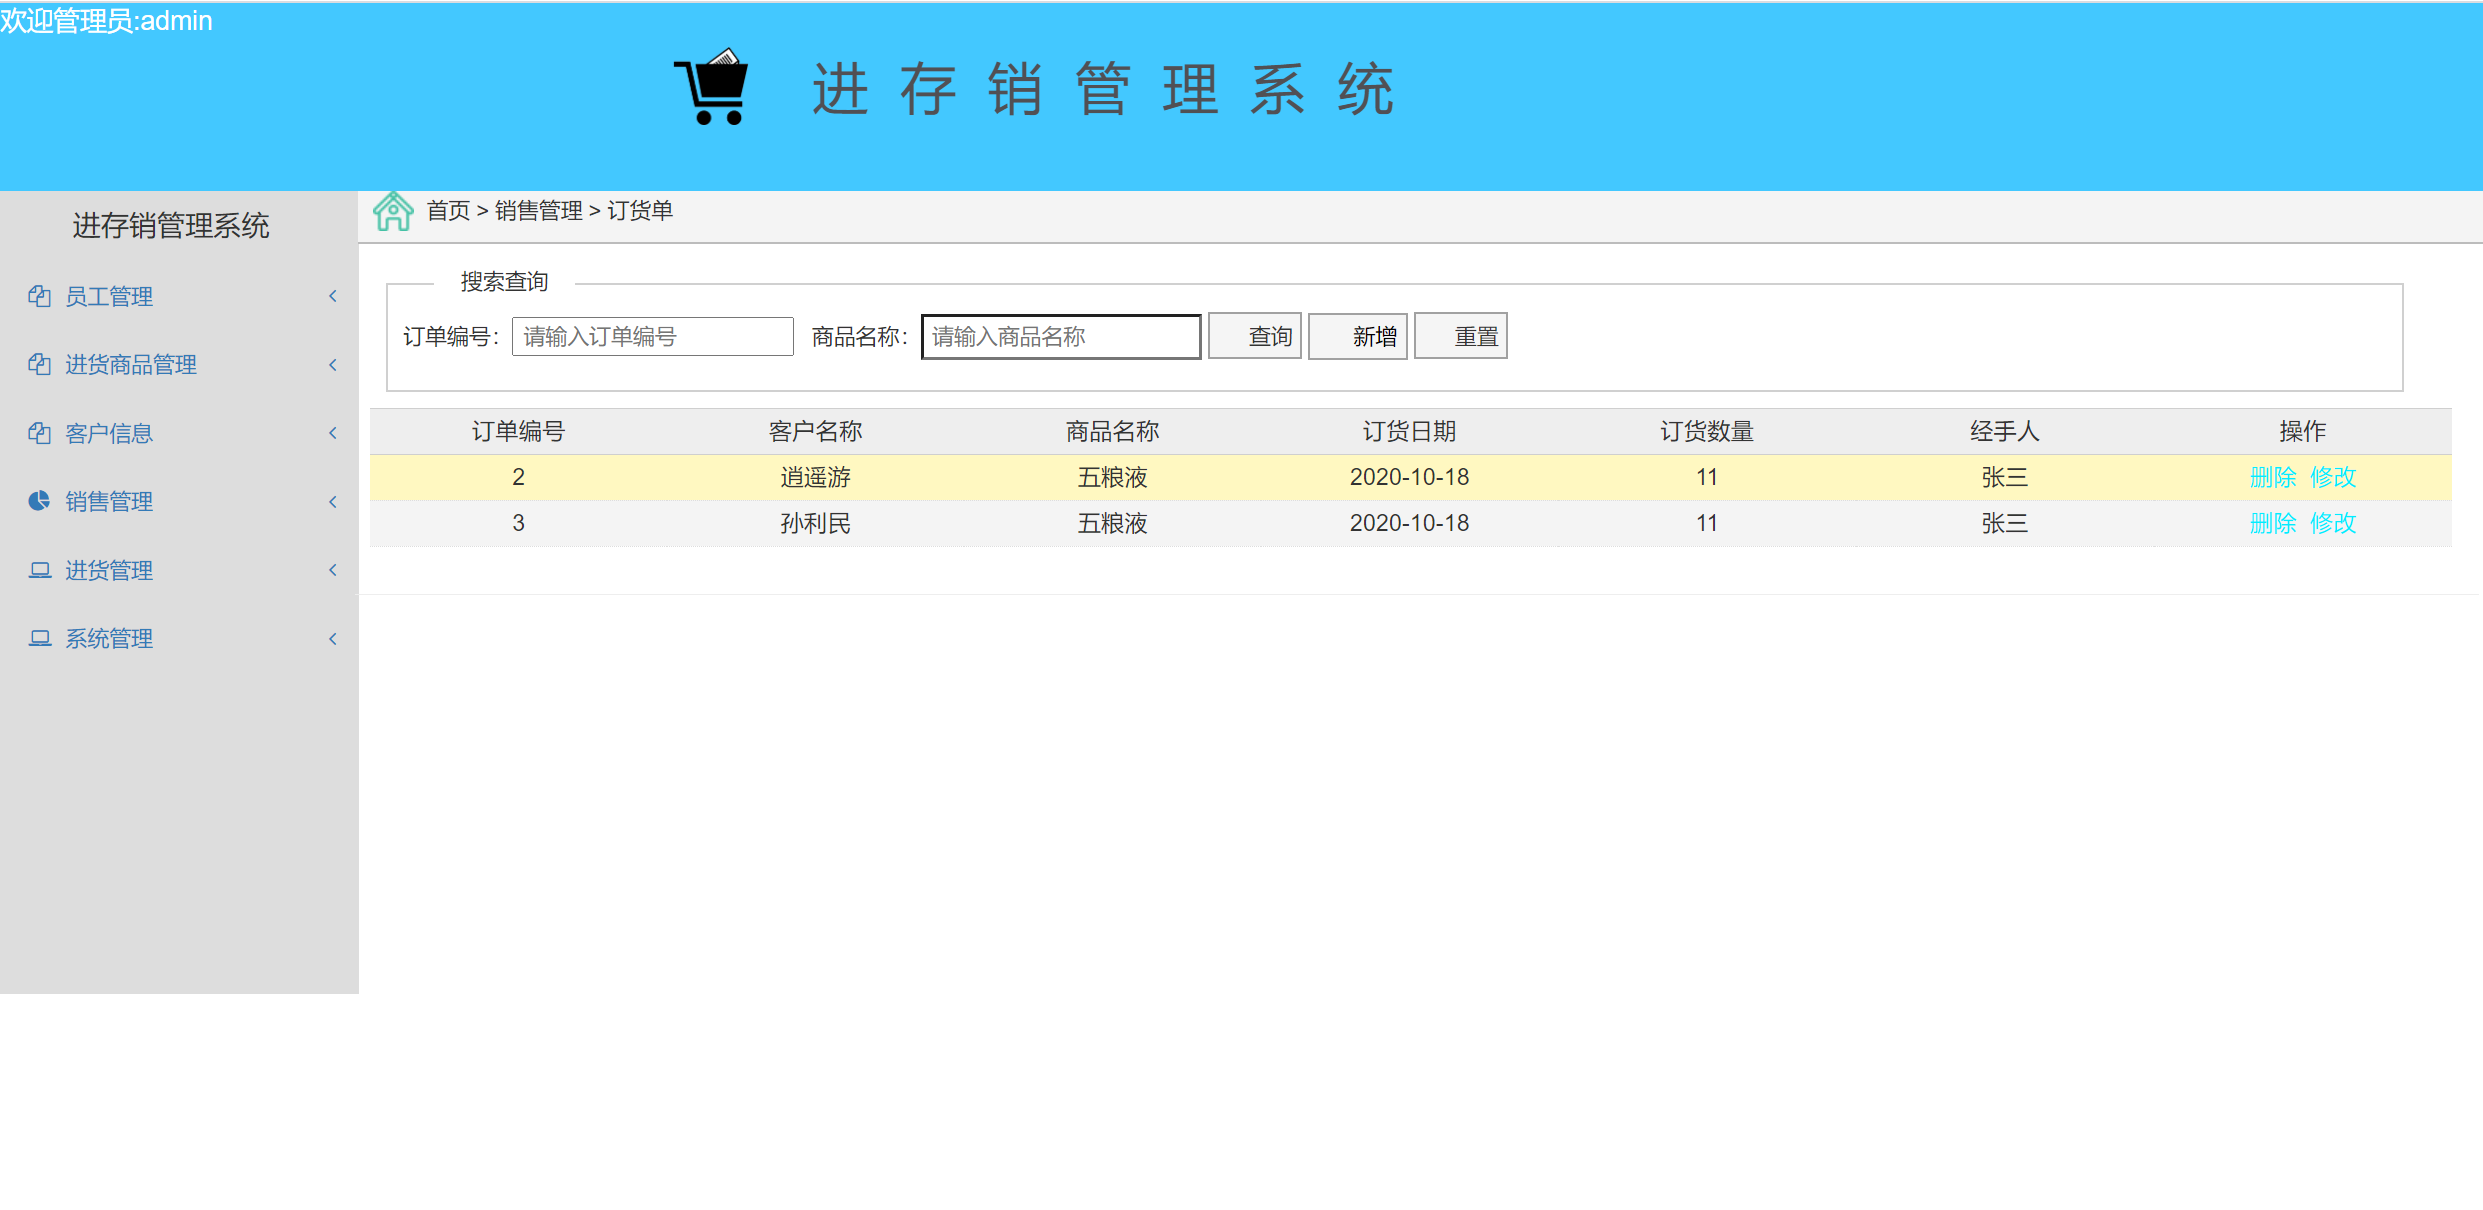Click the 进货商品管理 sidebar icon
Viewport: 2483px width, 1210px height.
(x=39, y=364)
